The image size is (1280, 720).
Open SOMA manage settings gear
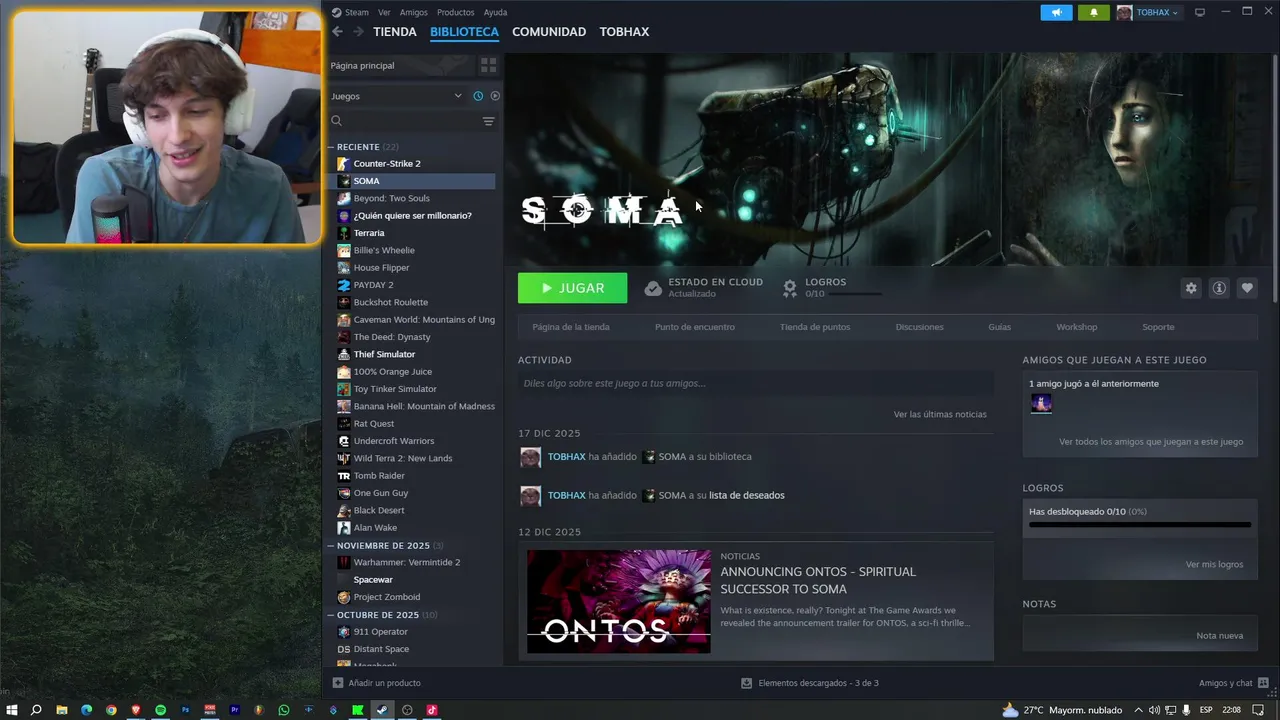click(1191, 288)
